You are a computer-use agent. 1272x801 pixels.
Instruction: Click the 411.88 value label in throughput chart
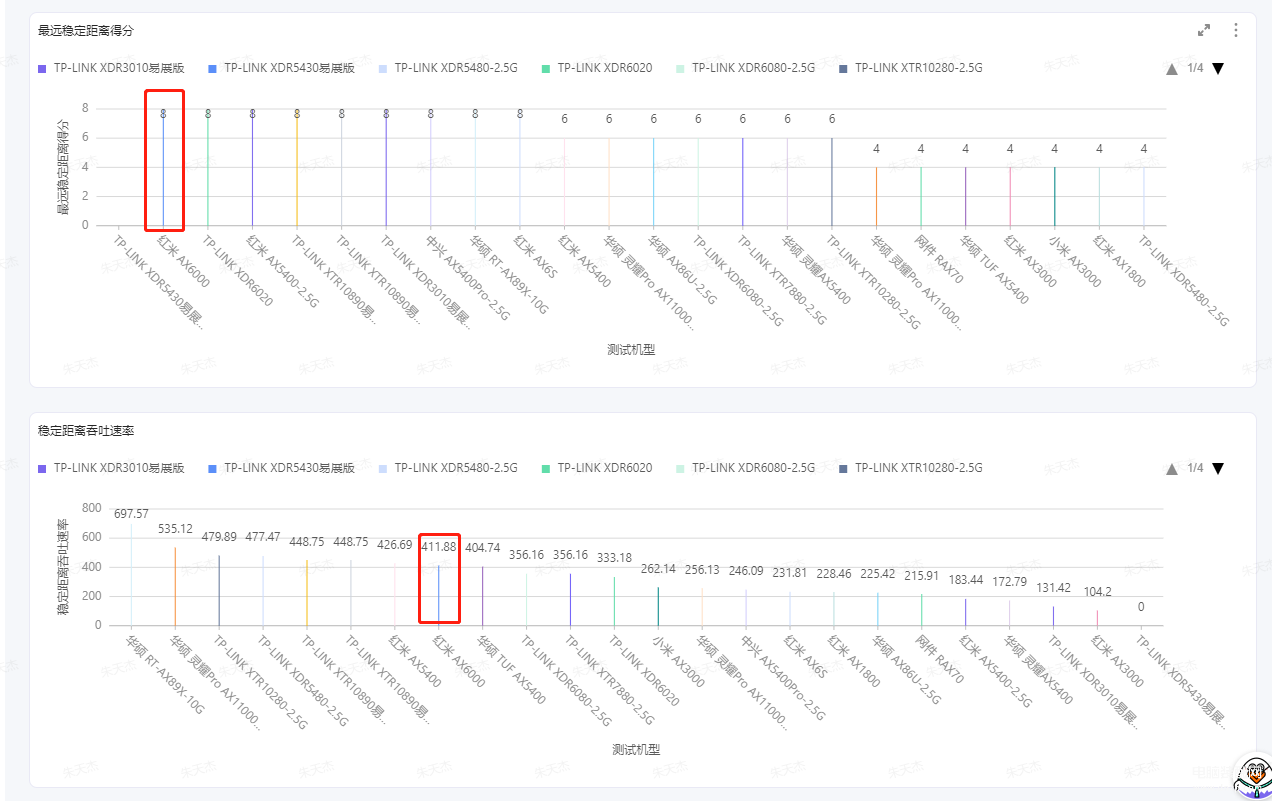438,547
